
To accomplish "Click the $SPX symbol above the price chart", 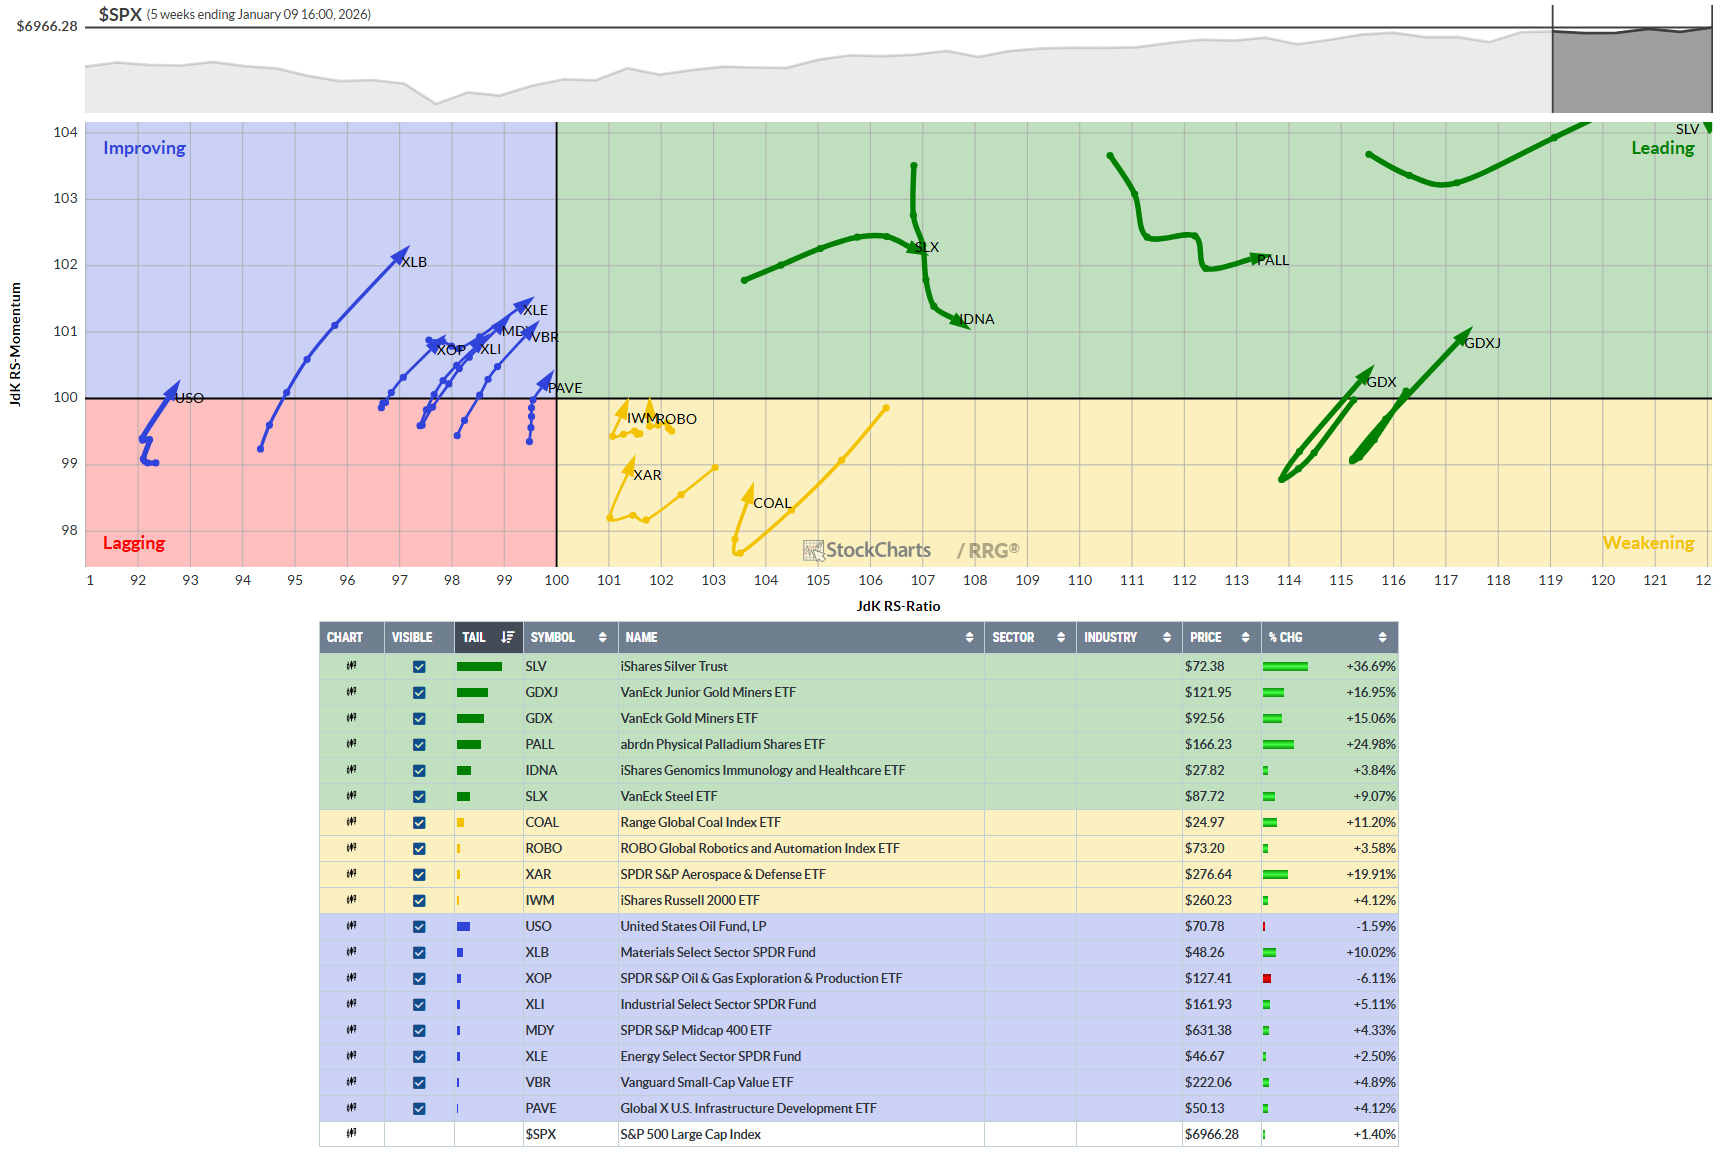I will [120, 14].
